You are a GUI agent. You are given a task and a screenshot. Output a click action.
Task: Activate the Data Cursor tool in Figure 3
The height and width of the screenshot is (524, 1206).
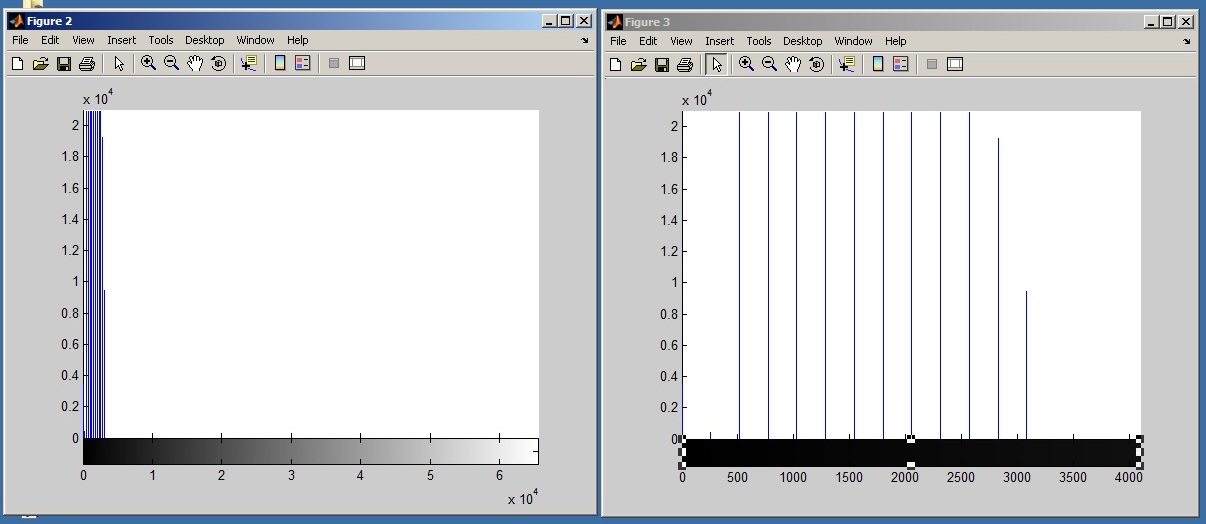tap(847, 64)
